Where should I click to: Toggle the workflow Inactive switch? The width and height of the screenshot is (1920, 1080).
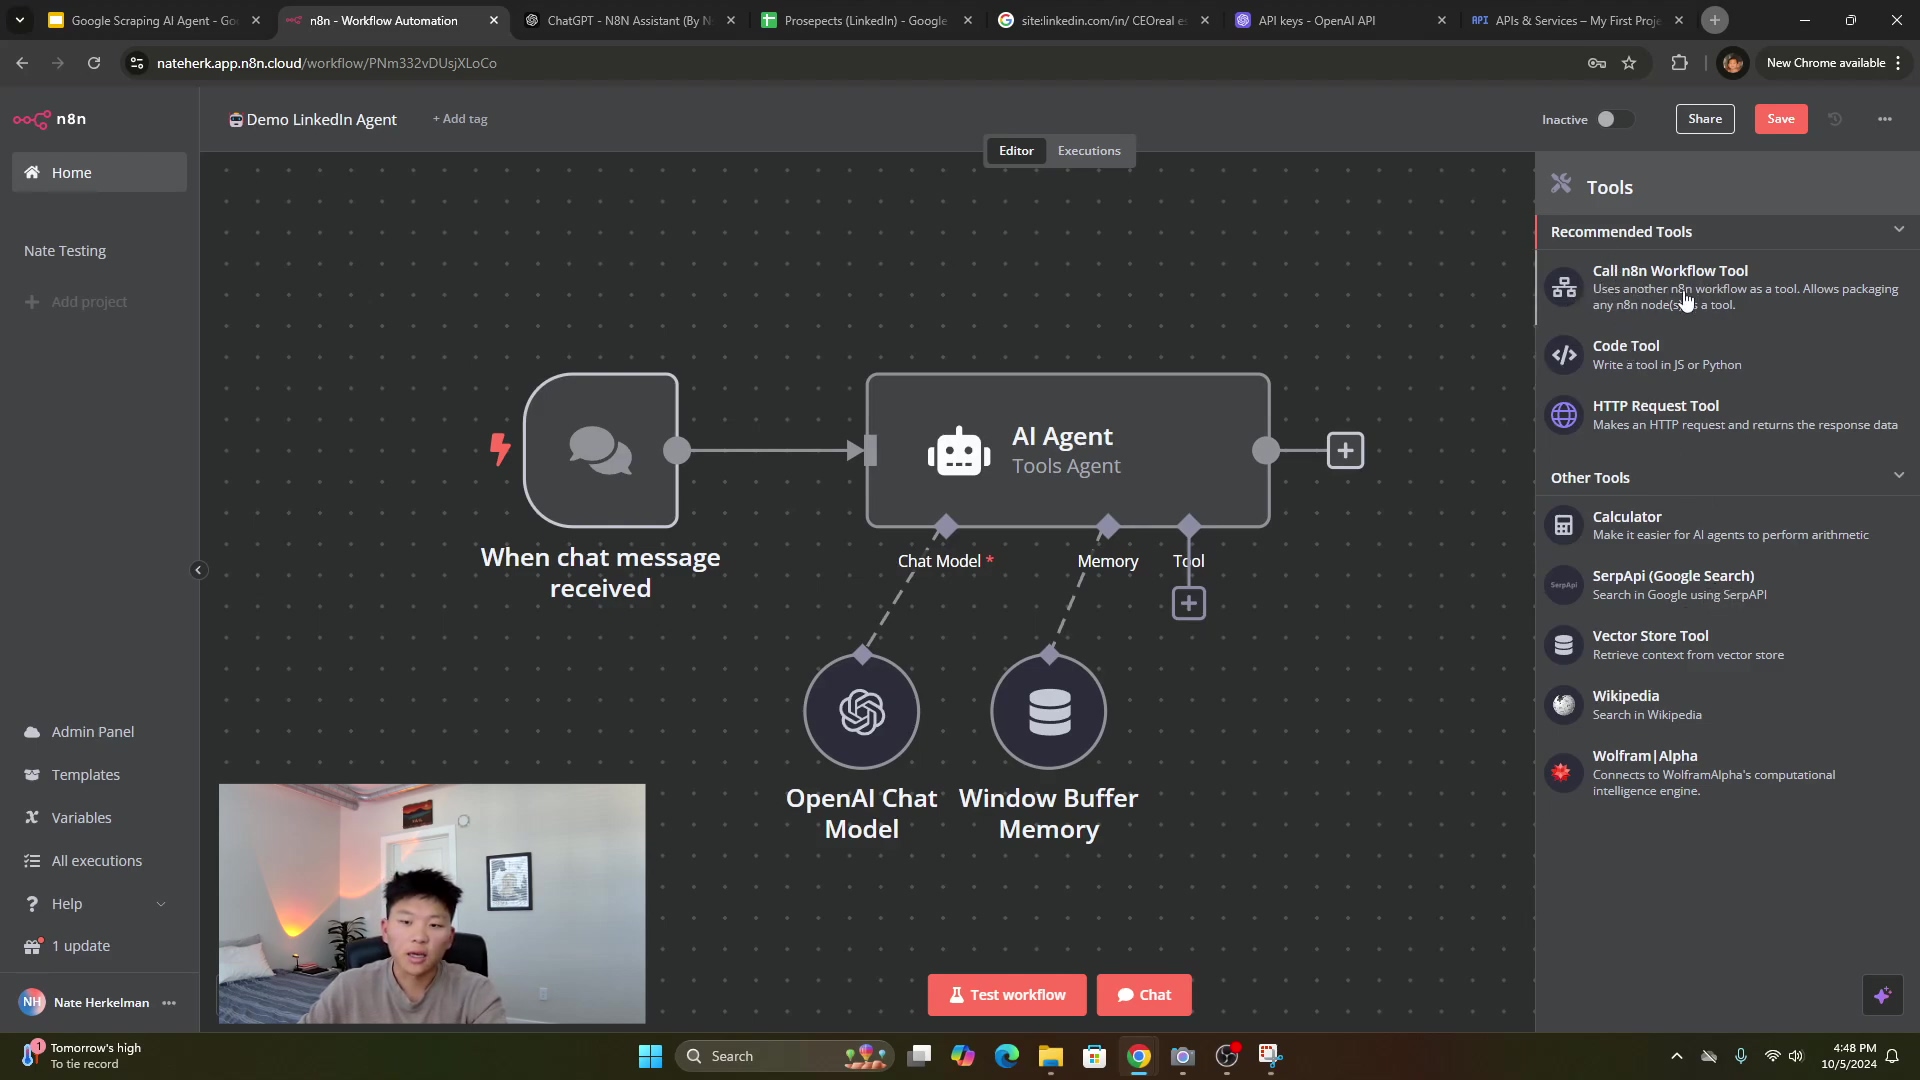(1614, 119)
